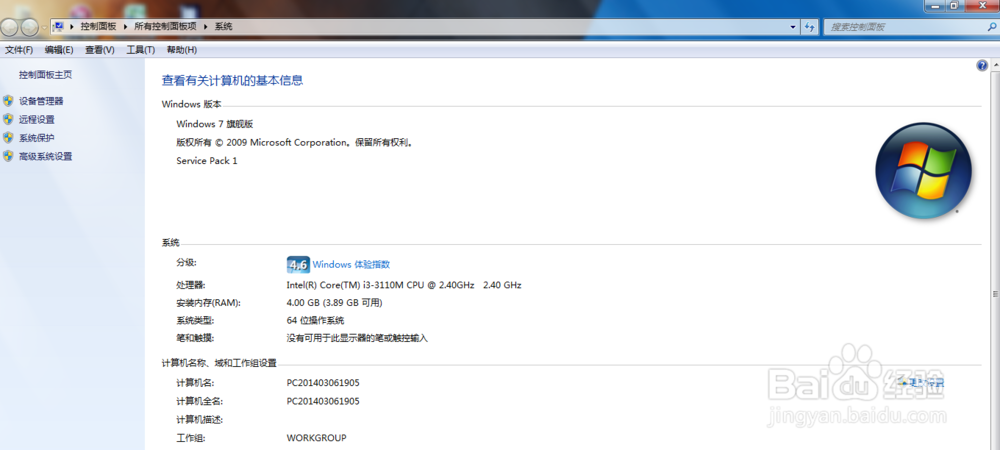
Task: Click the PC201403061905 value beside 计算机名
Action: 323,383
